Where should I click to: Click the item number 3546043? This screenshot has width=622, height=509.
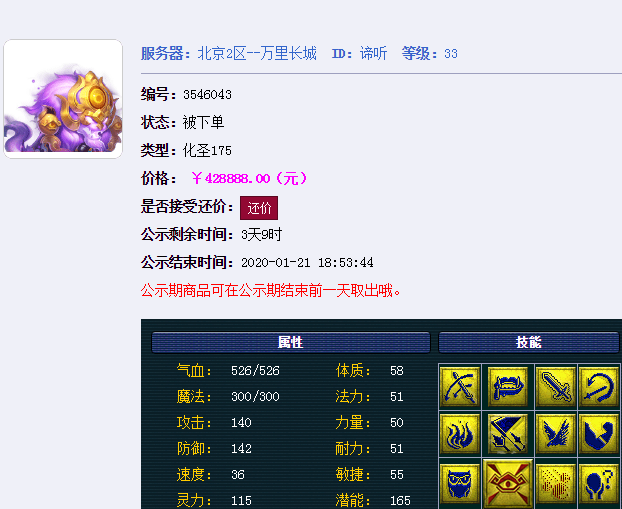pos(207,95)
